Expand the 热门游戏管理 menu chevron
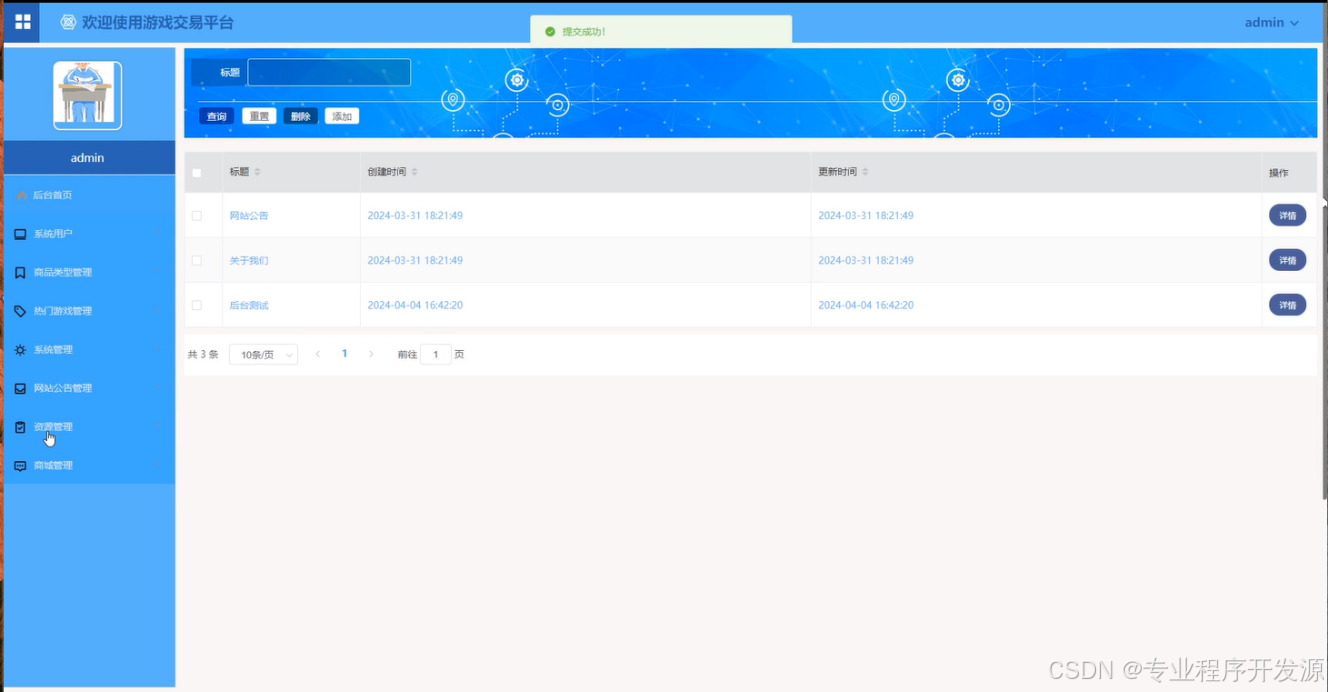Viewport: 1328px width, 692px height. (157, 311)
